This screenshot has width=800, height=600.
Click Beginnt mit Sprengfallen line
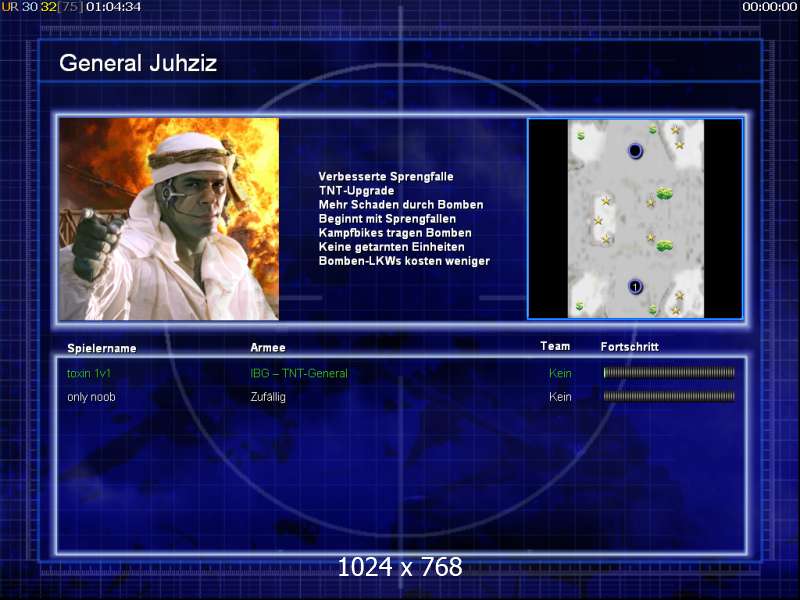(387, 219)
